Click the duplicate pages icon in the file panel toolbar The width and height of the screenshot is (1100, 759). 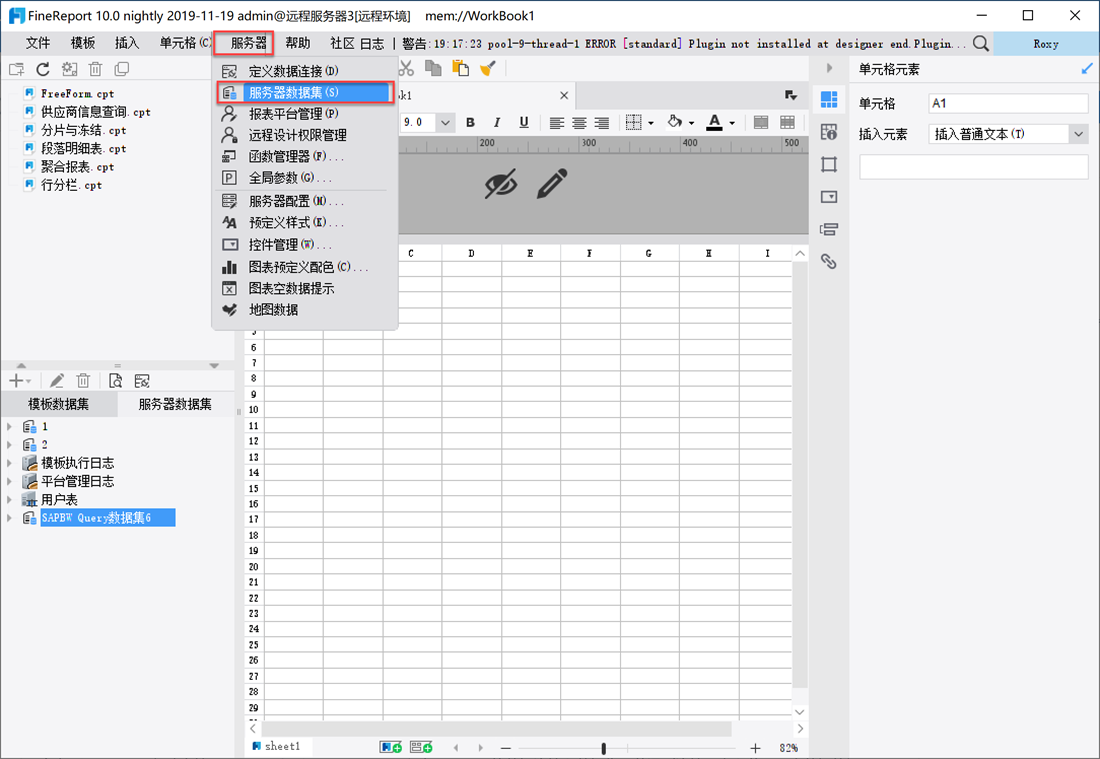(x=122, y=69)
